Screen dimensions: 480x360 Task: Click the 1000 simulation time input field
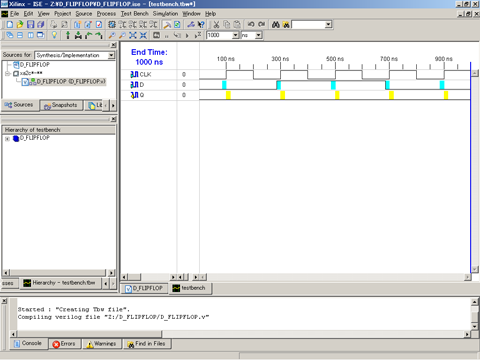pyautogui.click(x=219, y=35)
